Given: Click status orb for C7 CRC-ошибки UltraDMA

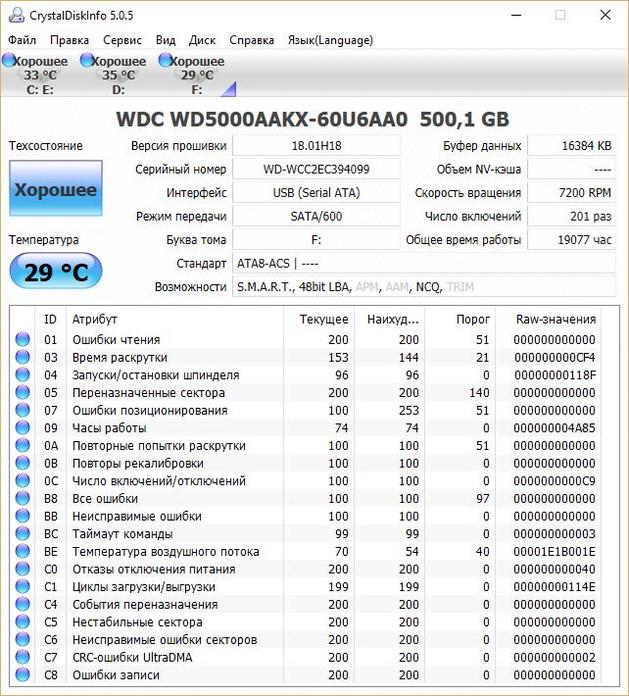Looking at the screenshot, I should point(23,657).
